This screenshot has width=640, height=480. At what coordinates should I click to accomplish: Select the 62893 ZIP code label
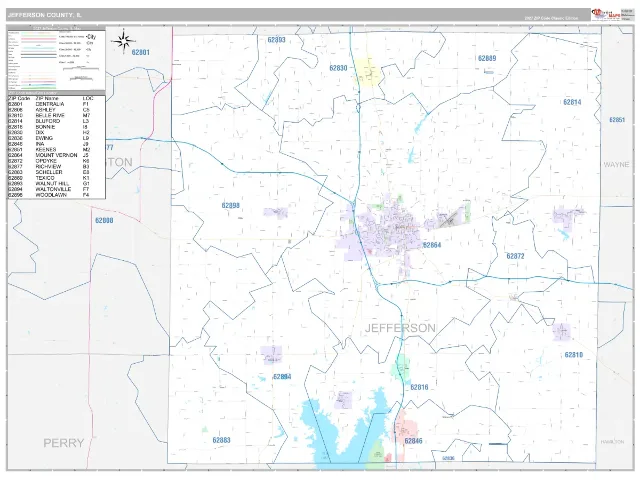pos(276,40)
